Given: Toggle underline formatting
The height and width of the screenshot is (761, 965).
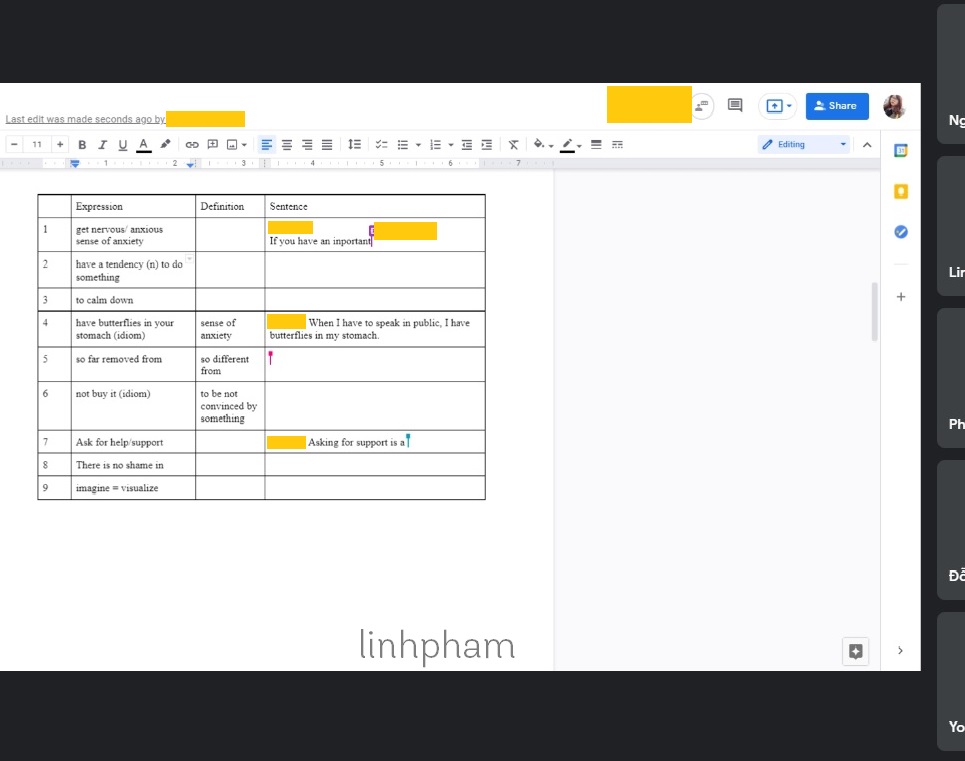Looking at the screenshot, I should [x=123, y=145].
